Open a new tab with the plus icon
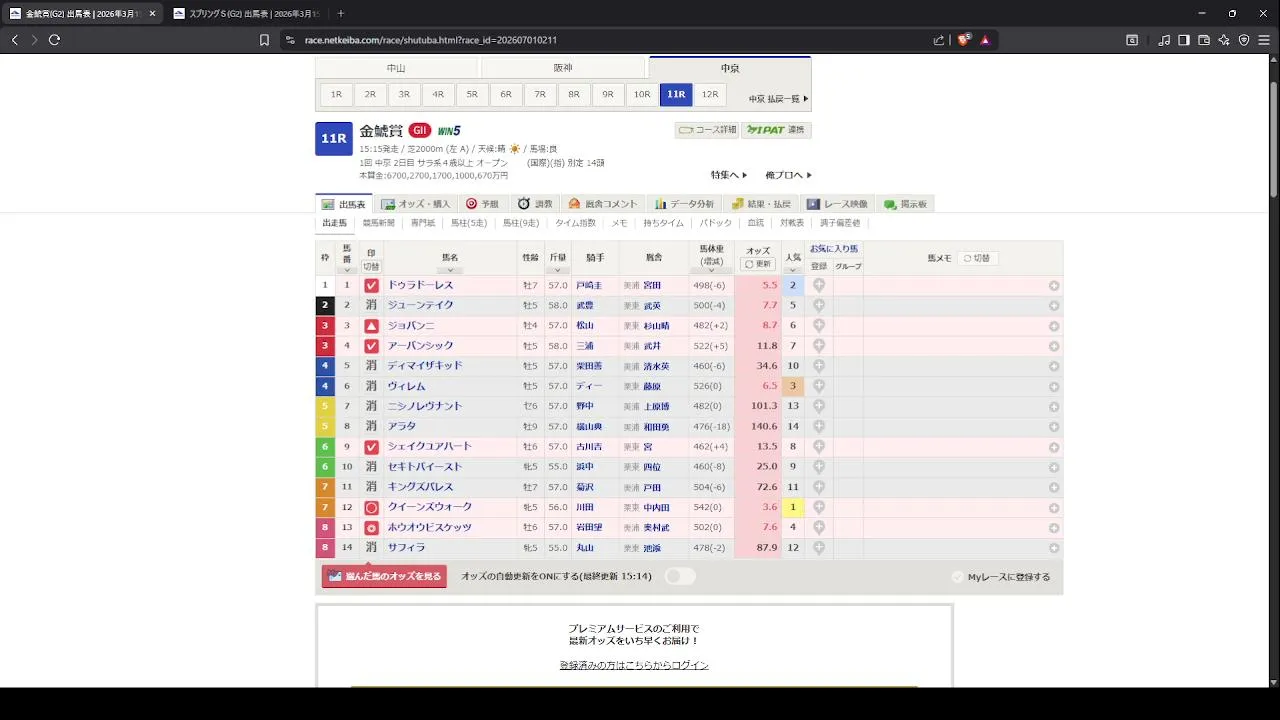 pos(340,13)
